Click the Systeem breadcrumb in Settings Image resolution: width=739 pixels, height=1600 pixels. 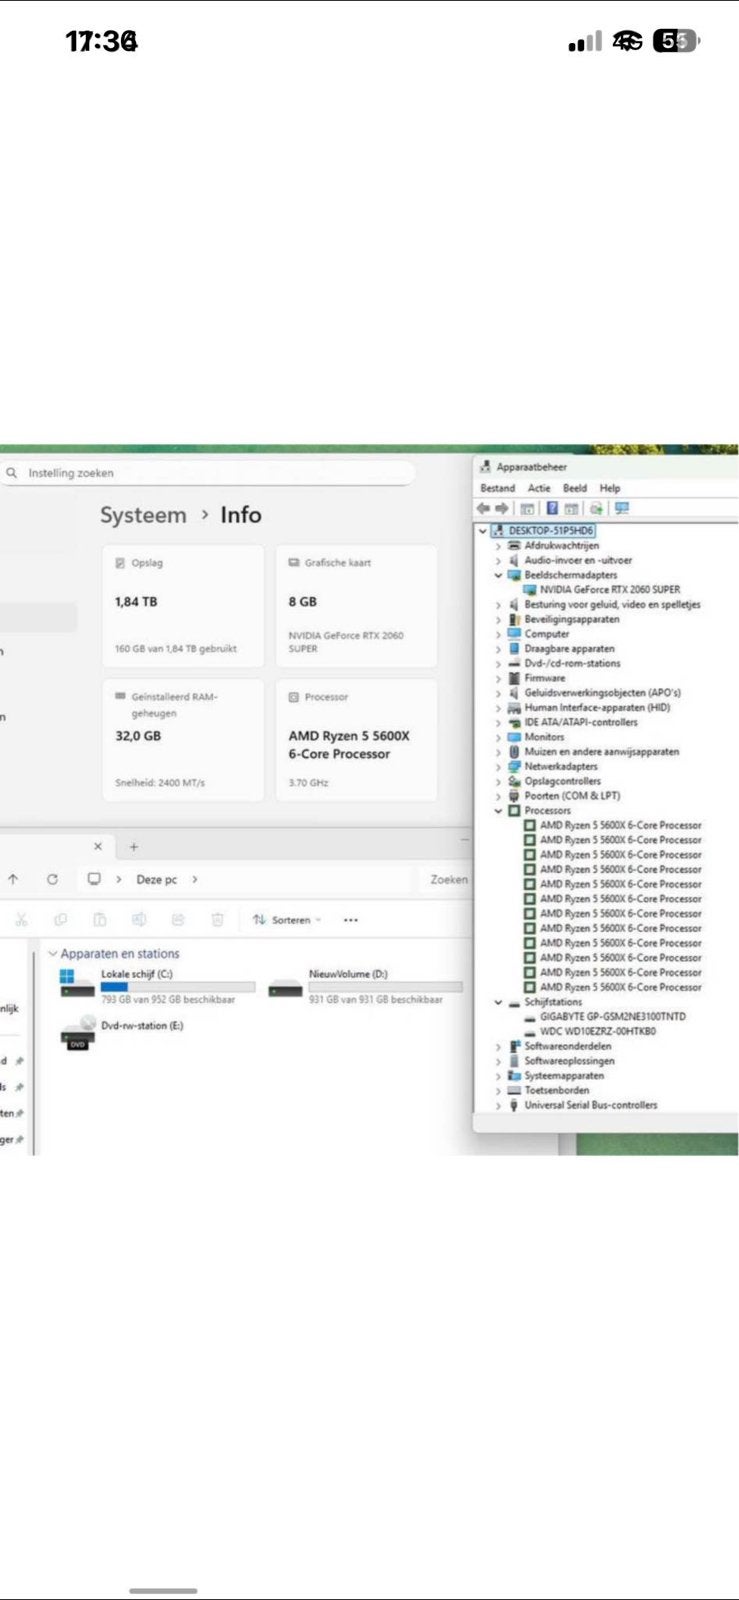tap(143, 515)
